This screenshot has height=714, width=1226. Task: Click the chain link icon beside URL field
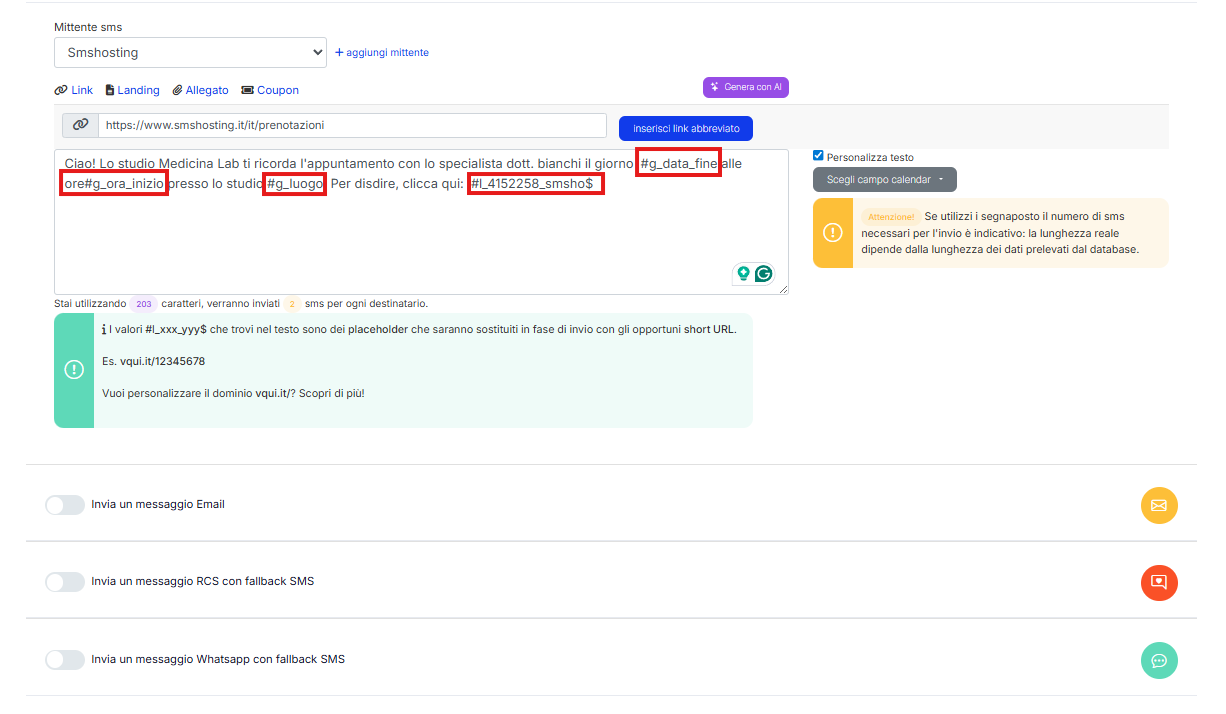tap(80, 125)
